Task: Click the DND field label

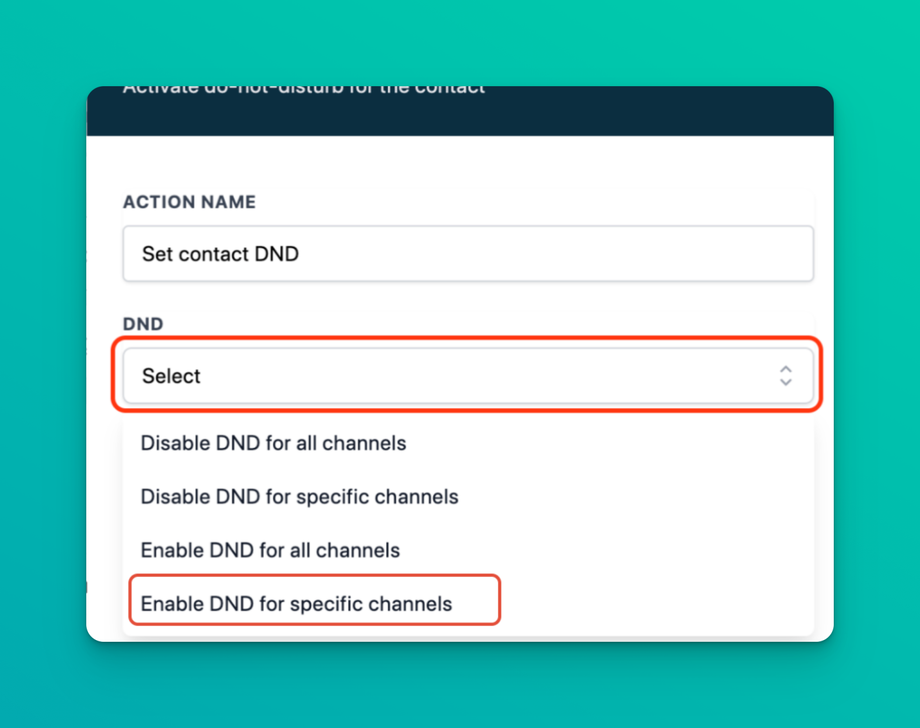Action: click(143, 324)
